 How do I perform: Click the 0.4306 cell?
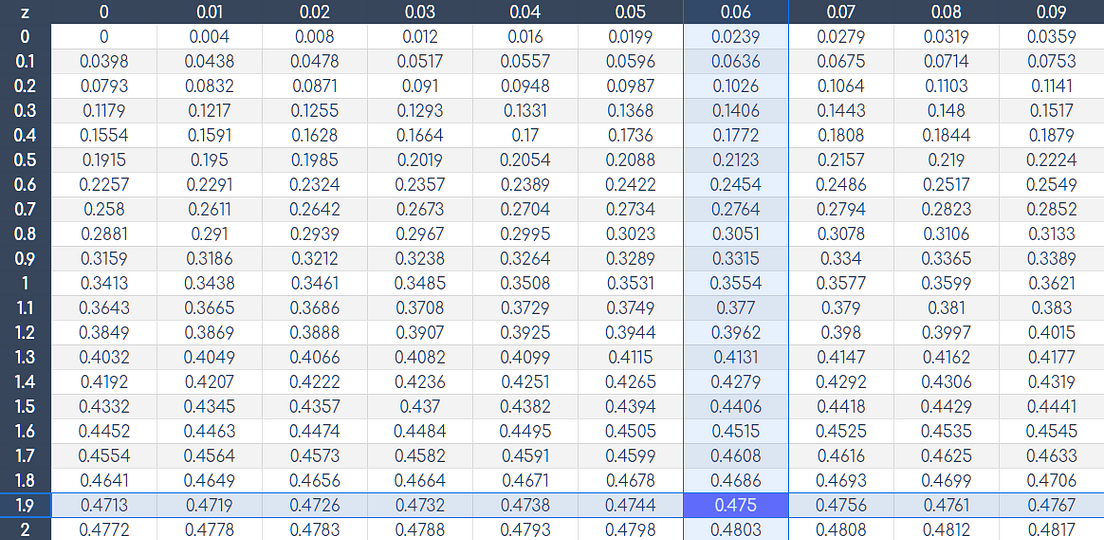point(946,382)
